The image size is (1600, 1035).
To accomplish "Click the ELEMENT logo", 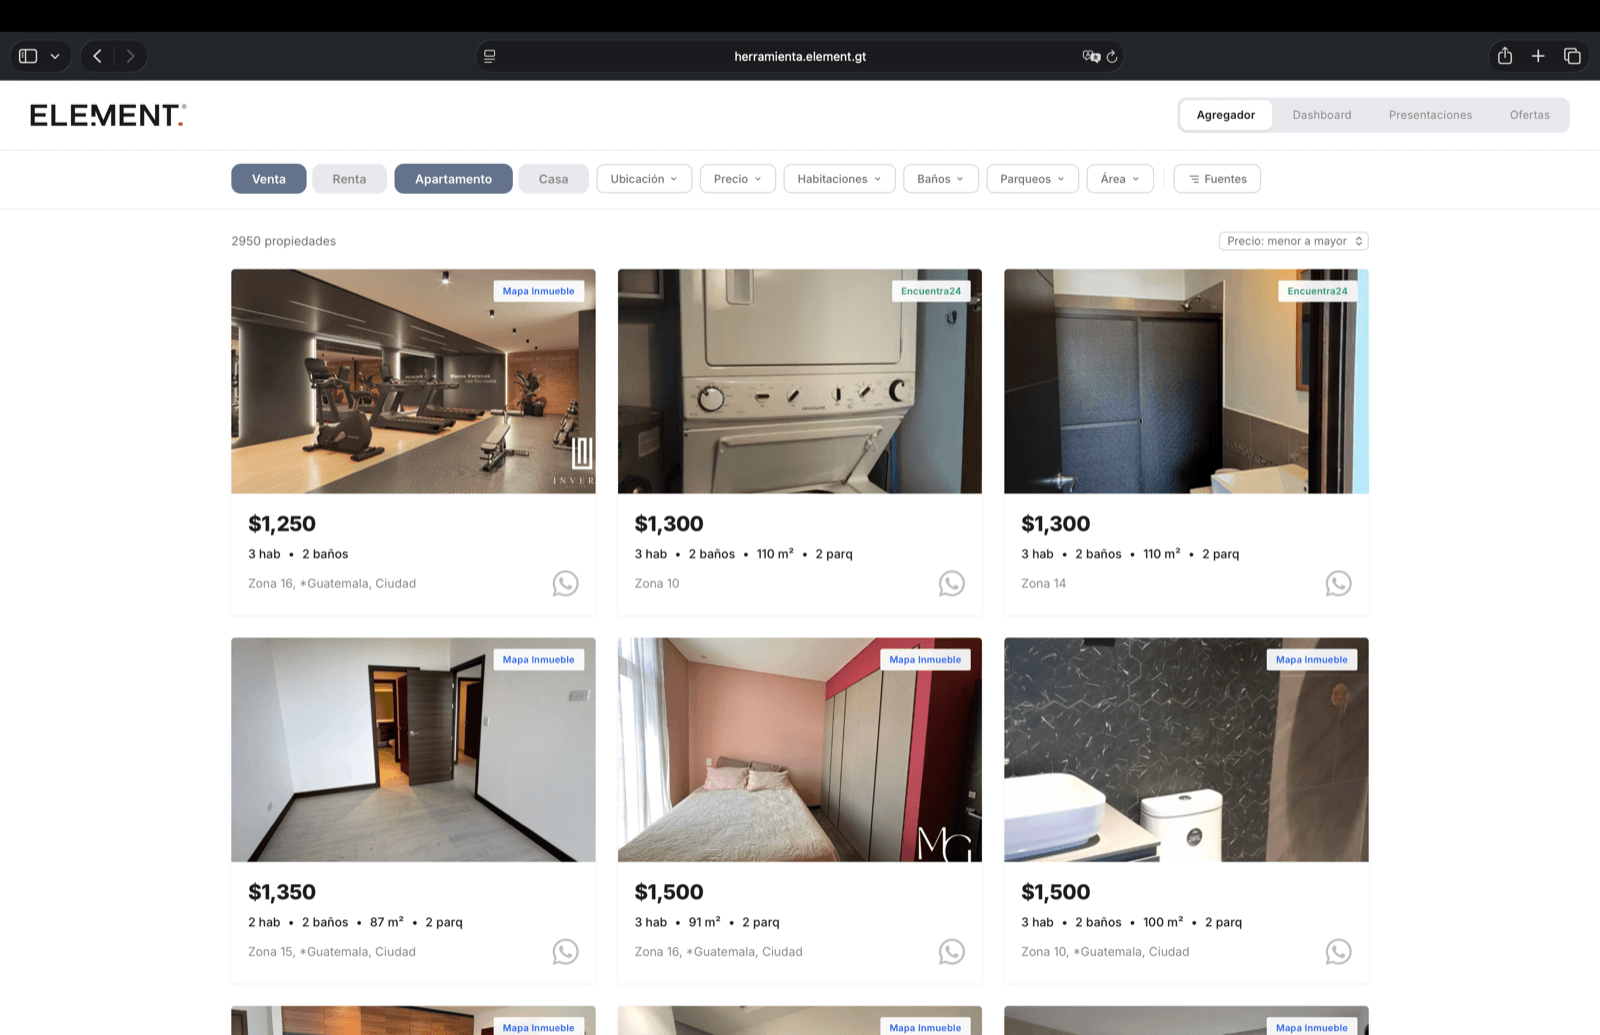I will (x=106, y=114).
